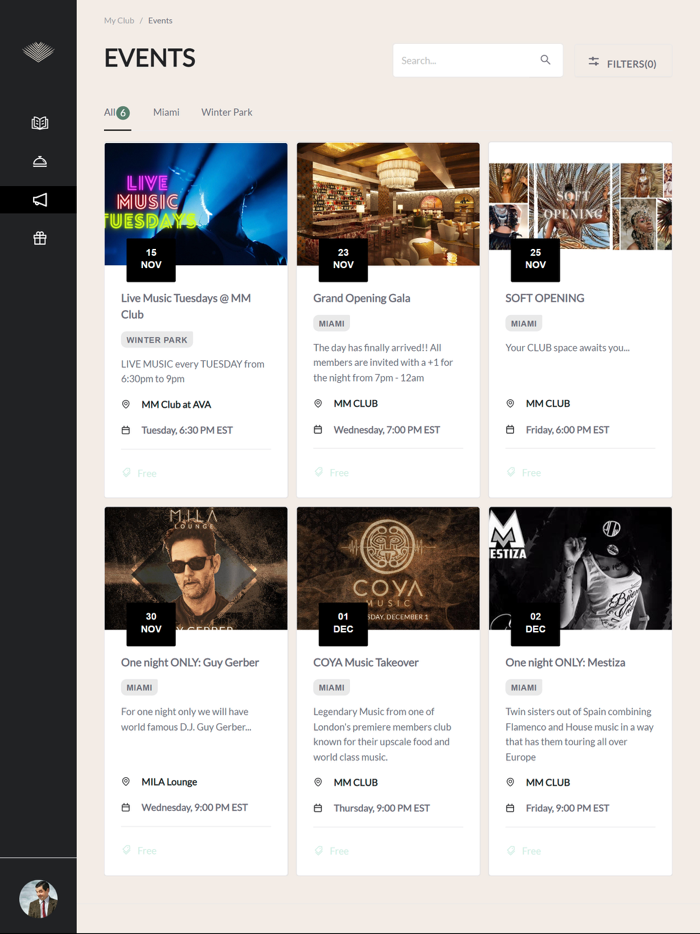Select the All events tab
Screen dimensions: 700x934
point(117,113)
